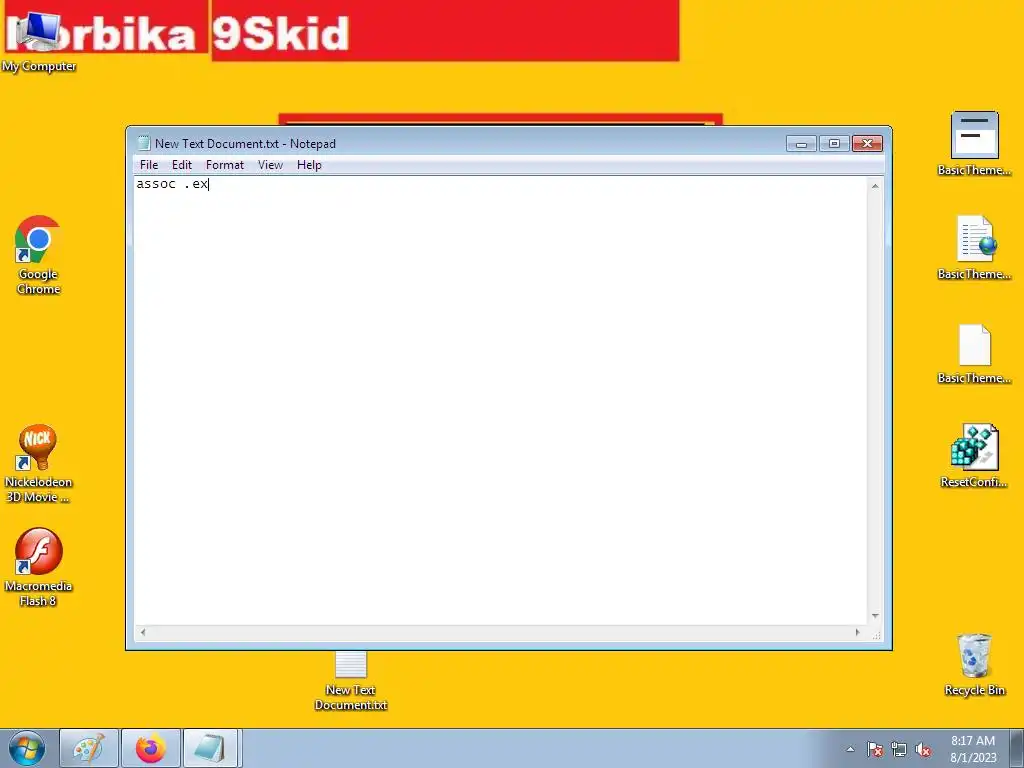Select the blank BasicTheme file icon

pos(974,353)
